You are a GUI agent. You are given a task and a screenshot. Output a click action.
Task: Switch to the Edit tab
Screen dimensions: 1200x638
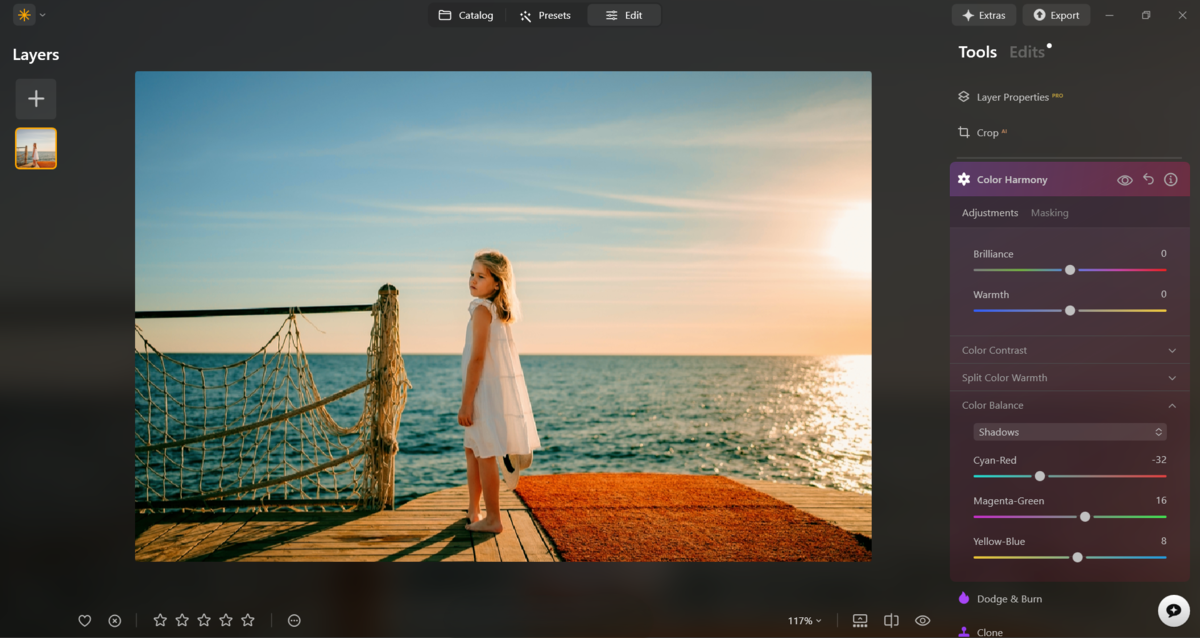pyautogui.click(x=624, y=15)
